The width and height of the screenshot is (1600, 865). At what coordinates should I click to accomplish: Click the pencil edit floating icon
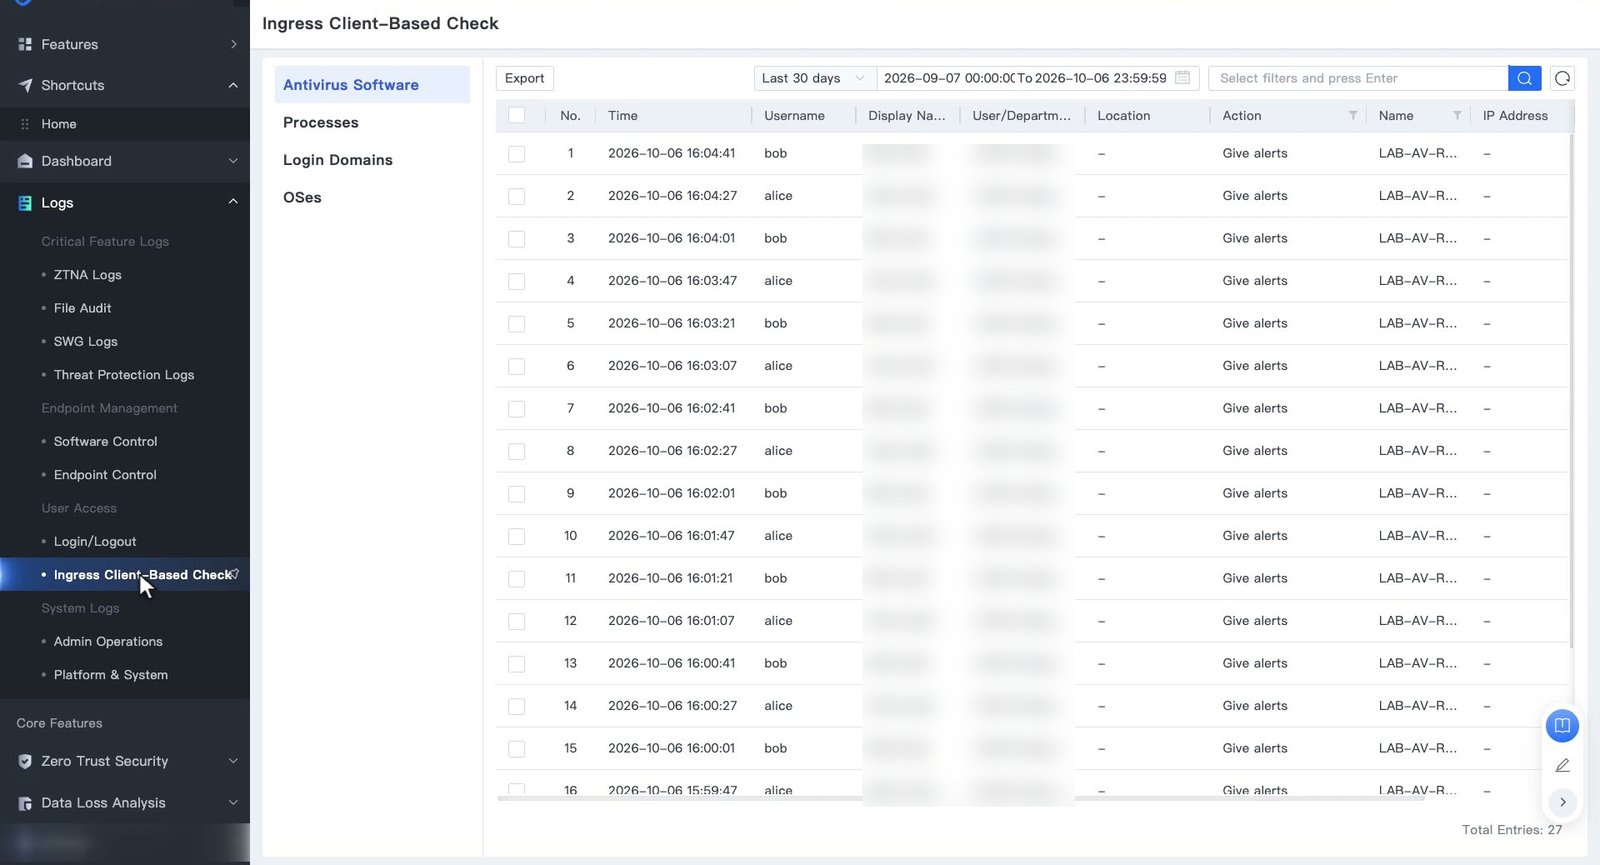click(1562, 766)
